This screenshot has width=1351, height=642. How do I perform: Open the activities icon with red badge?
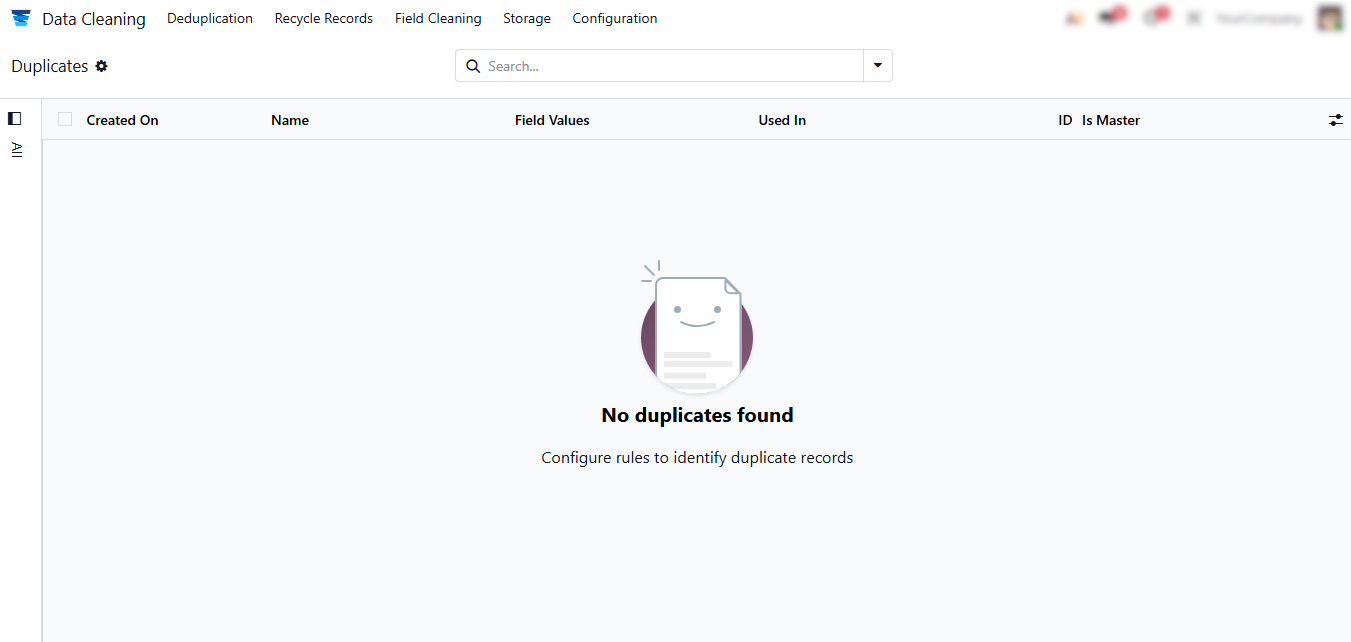pos(1153,18)
